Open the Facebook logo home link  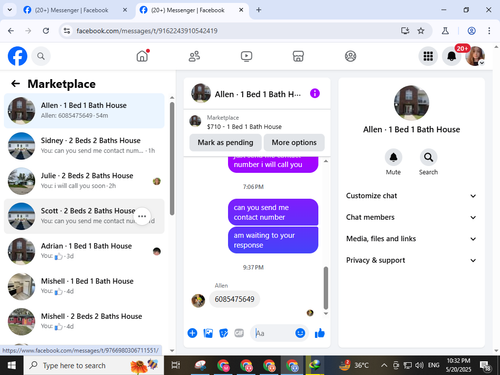[x=17, y=56]
